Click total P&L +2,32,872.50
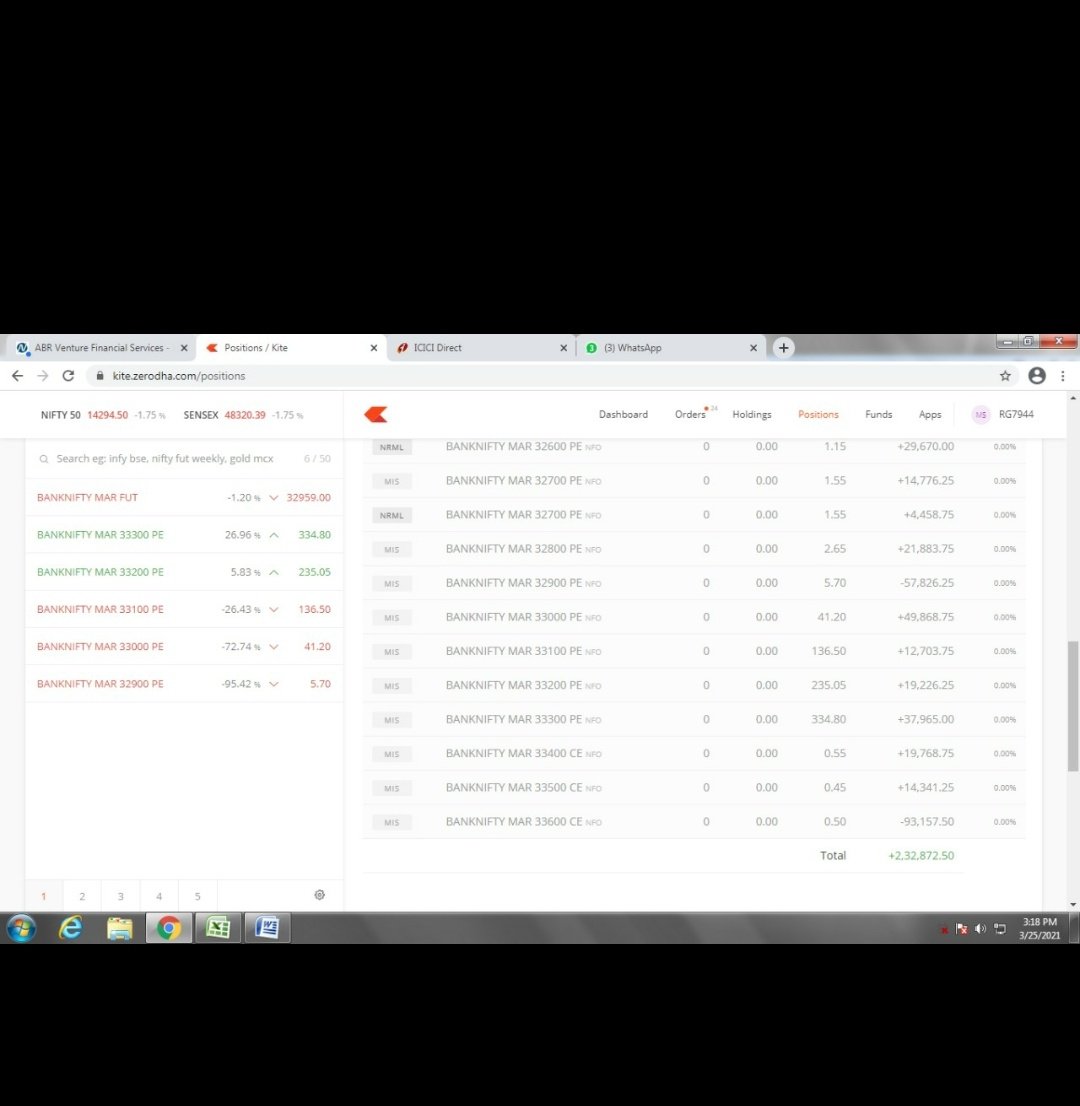Image resolution: width=1080 pixels, height=1106 pixels. [921, 856]
